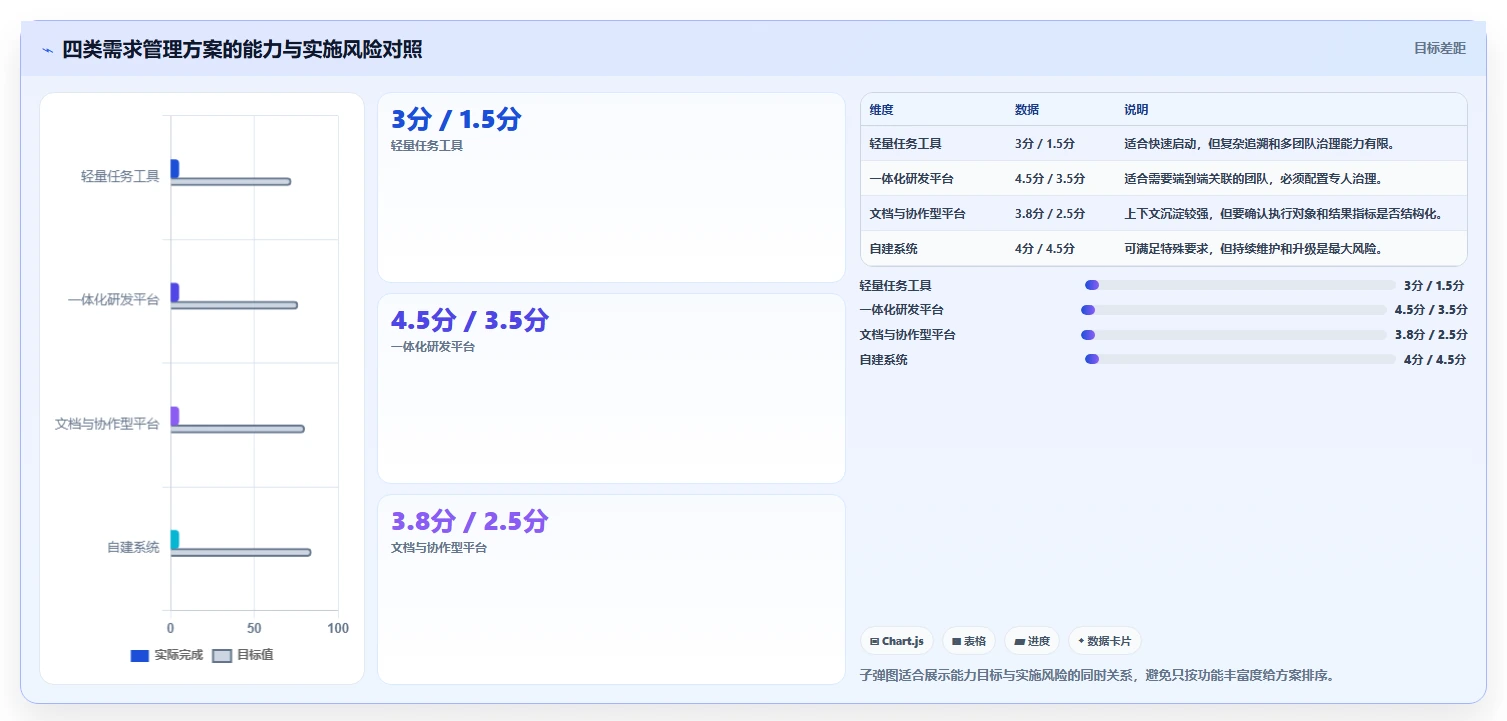Viewport: 1507px width, 721px height.
Task: Click the 50 tick on the chart axis
Action: 254,628
